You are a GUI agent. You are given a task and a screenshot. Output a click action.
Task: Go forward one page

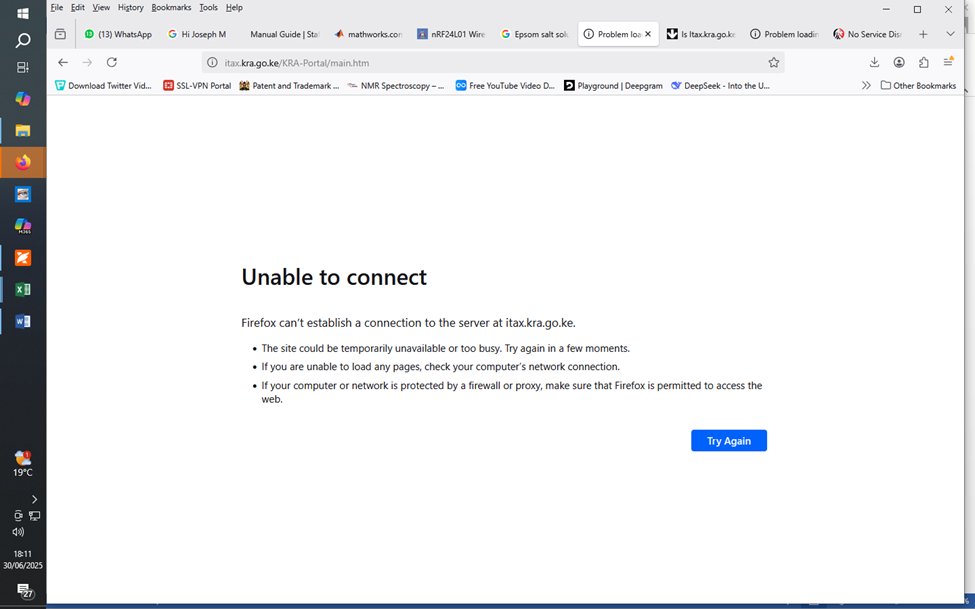[87, 62]
